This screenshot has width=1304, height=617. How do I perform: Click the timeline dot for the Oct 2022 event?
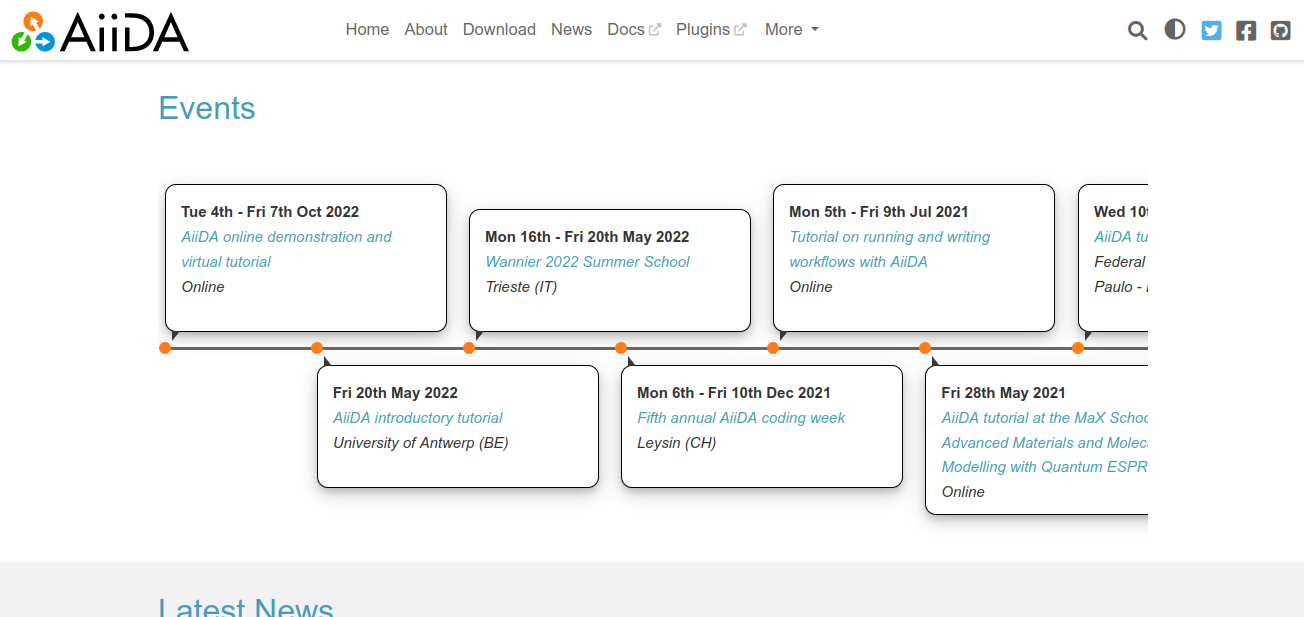[x=165, y=348]
